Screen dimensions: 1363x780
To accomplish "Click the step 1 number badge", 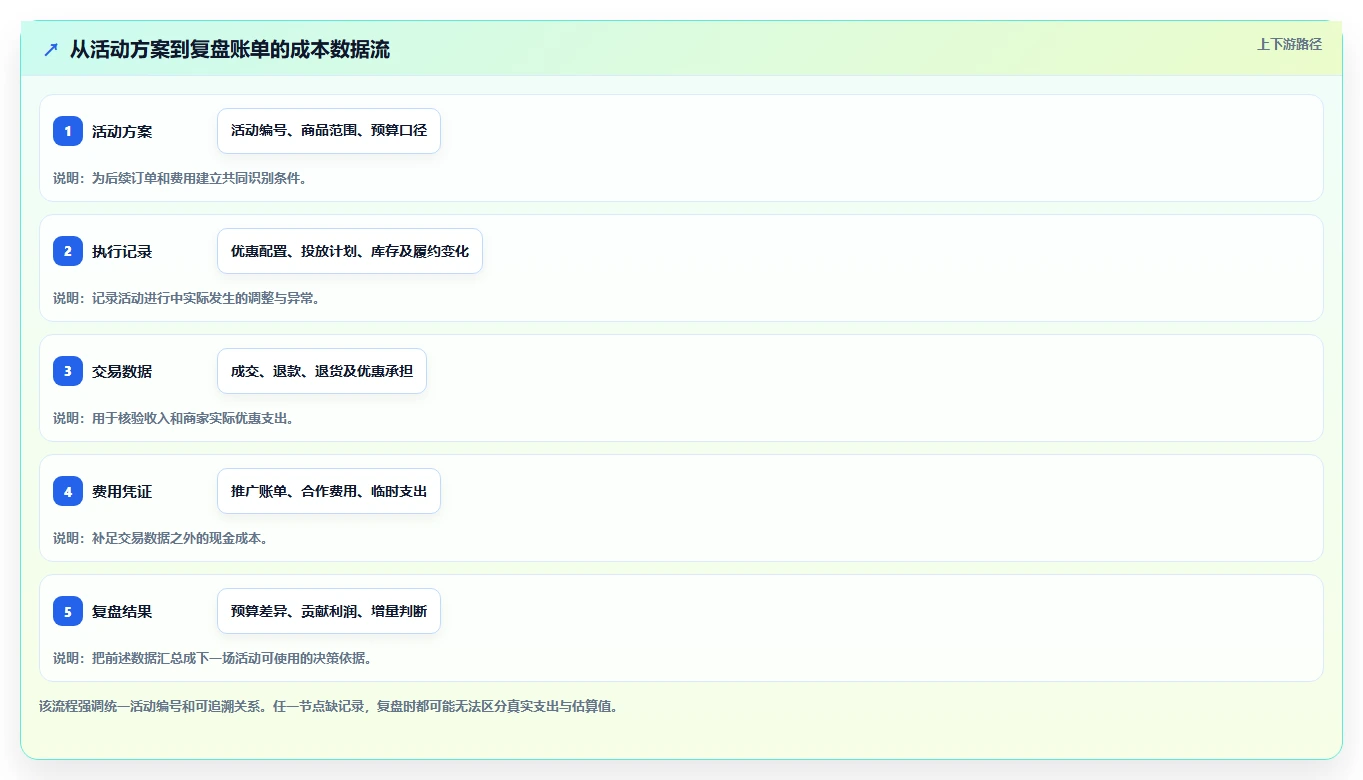I will click(68, 131).
